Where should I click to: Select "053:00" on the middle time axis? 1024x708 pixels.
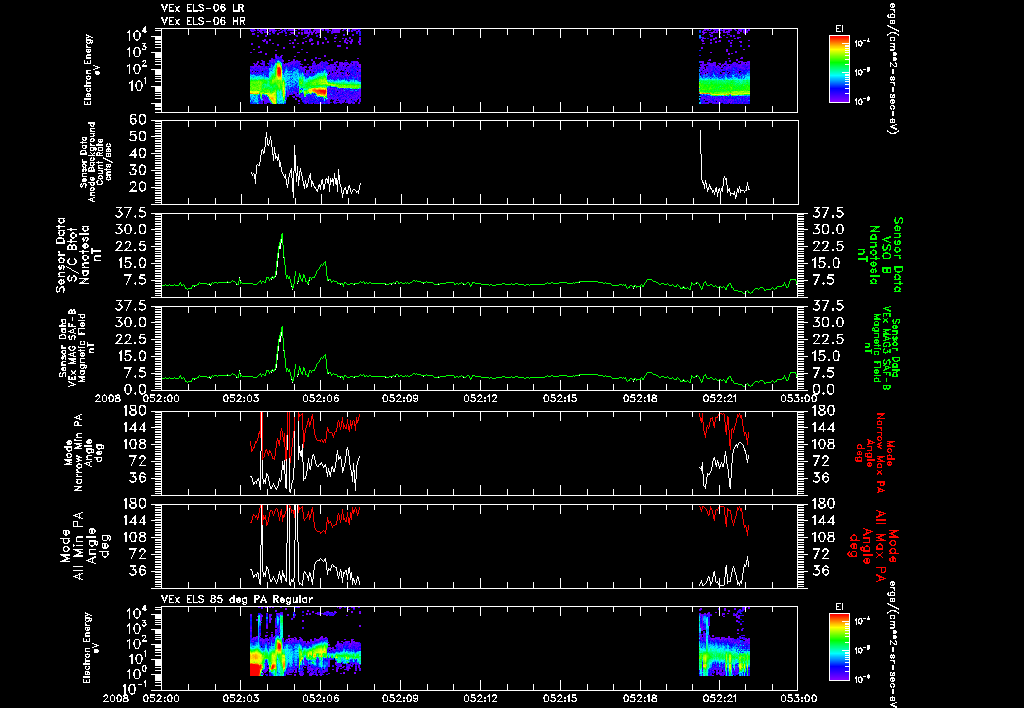(799, 398)
